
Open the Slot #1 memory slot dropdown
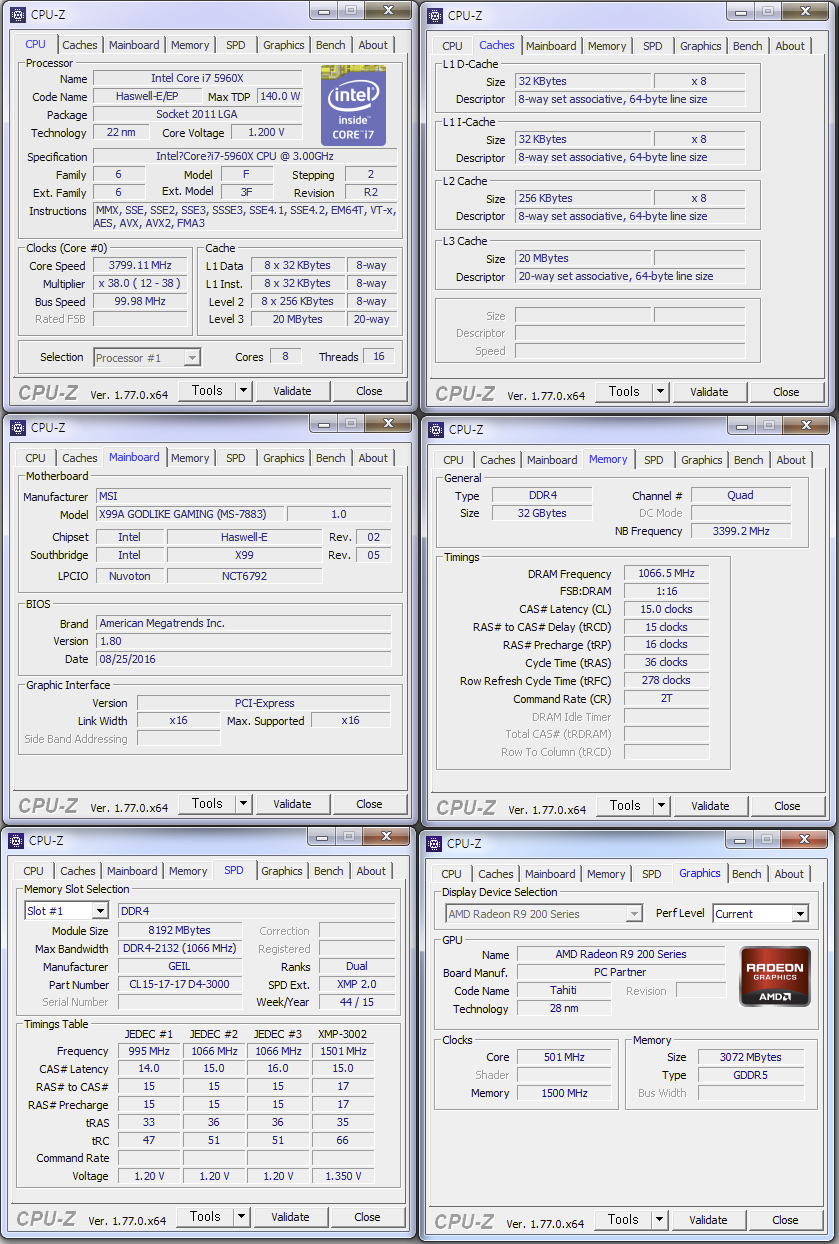pos(99,911)
